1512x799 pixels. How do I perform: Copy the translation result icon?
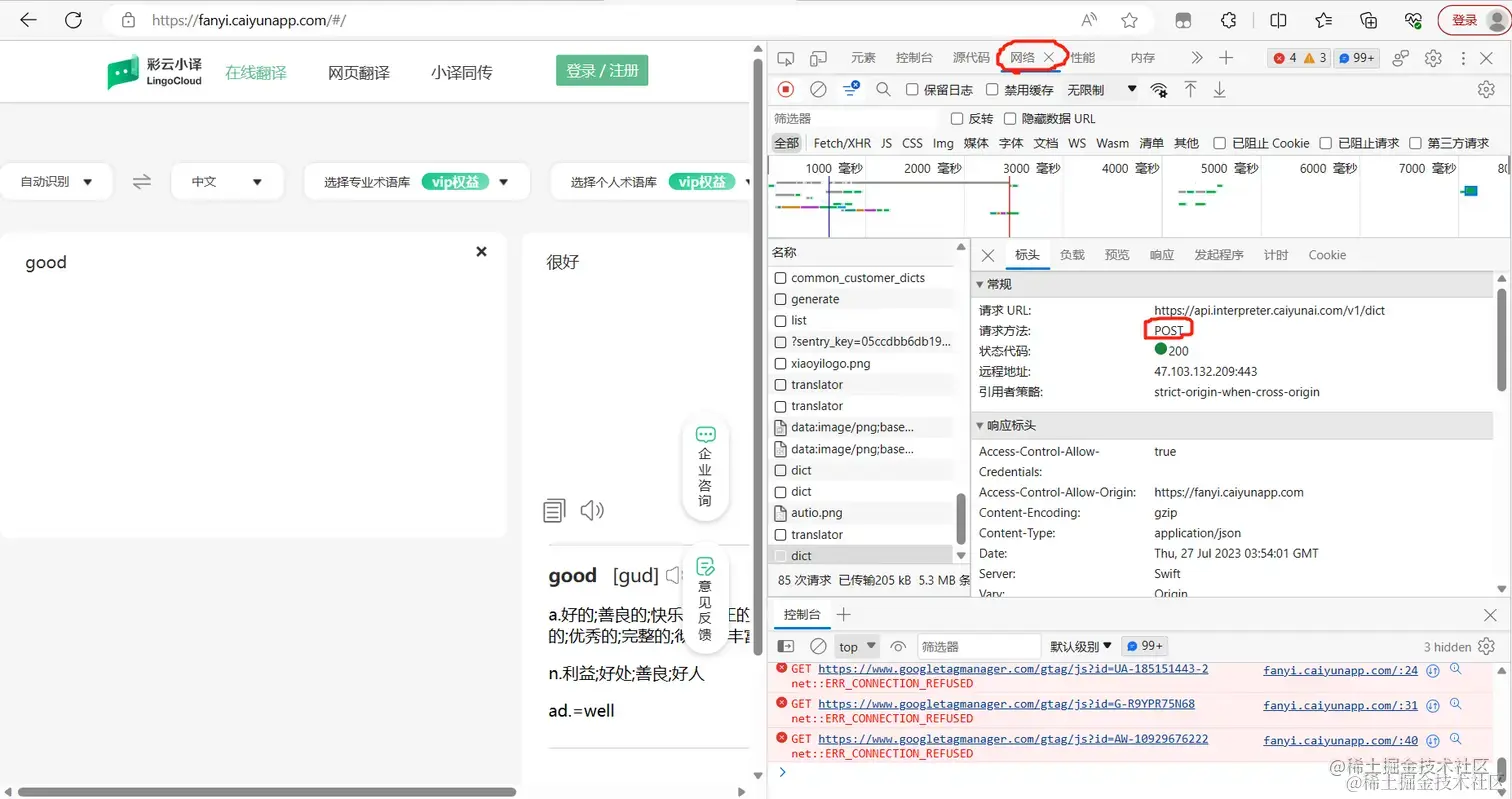point(554,511)
